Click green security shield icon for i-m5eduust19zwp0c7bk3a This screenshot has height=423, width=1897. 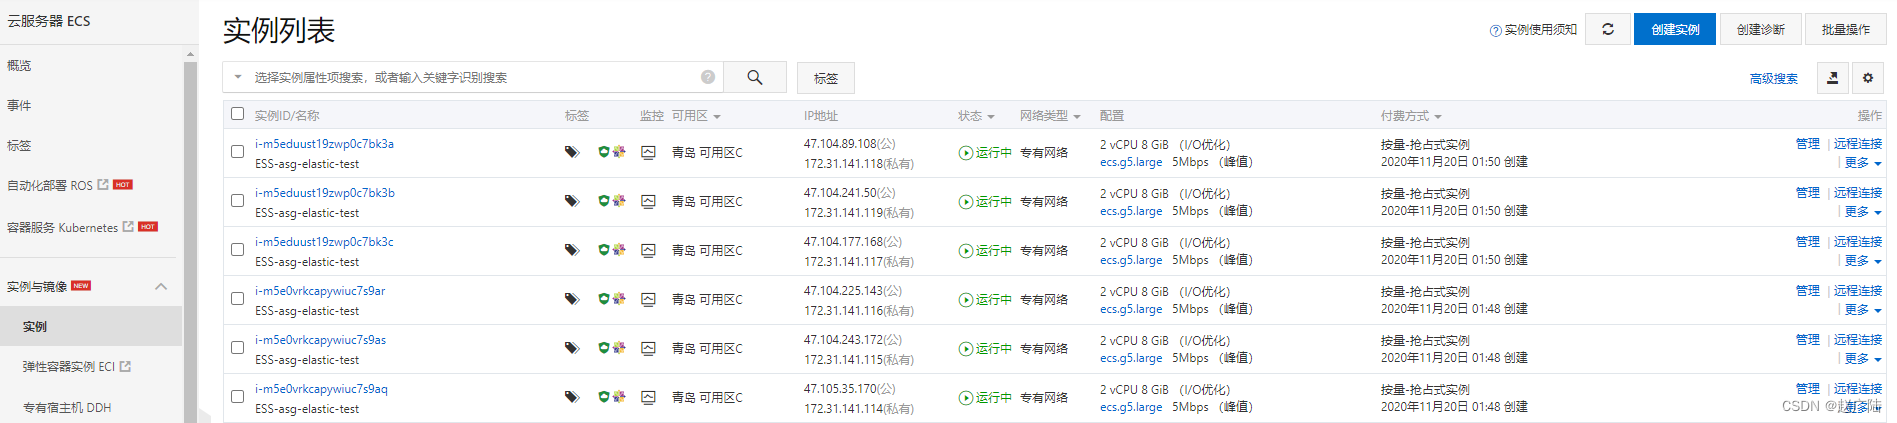point(604,152)
